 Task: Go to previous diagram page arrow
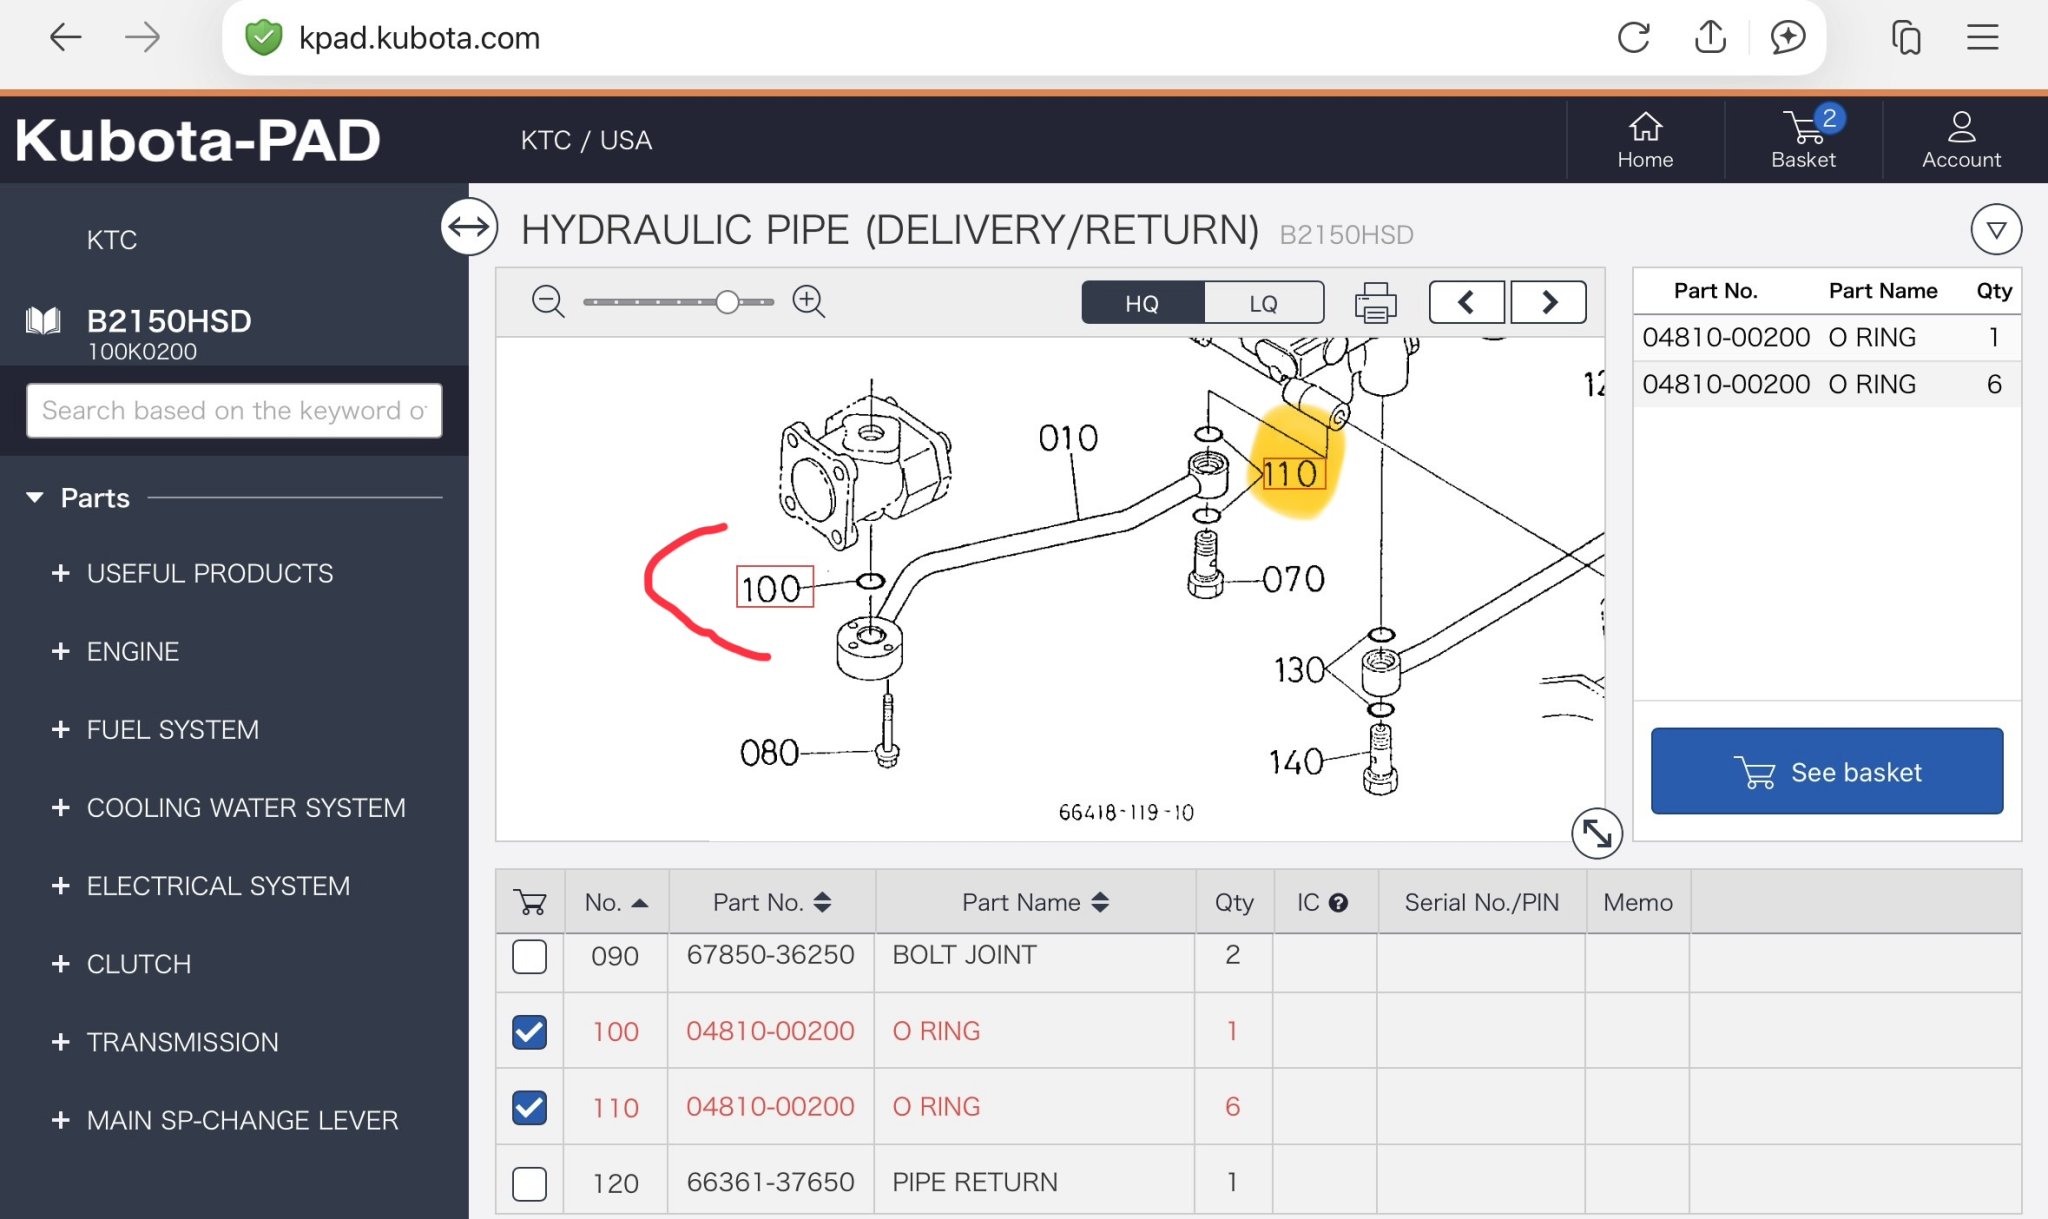[1466, 302]
